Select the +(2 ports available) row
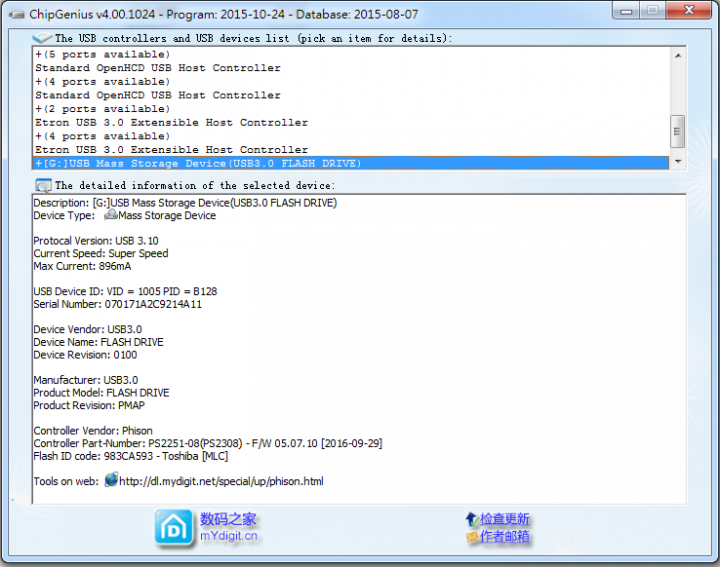Viewport: 720px width, 567px height. (x=351, y=109)
